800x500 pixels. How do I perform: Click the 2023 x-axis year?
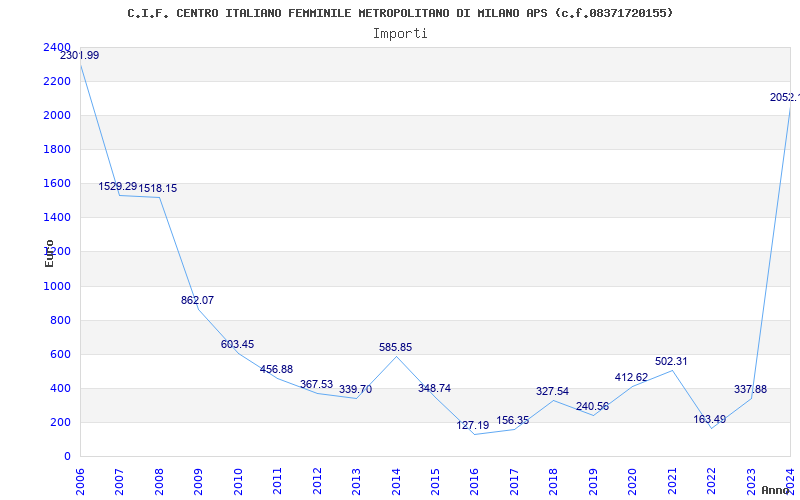(x=751, y=482)
